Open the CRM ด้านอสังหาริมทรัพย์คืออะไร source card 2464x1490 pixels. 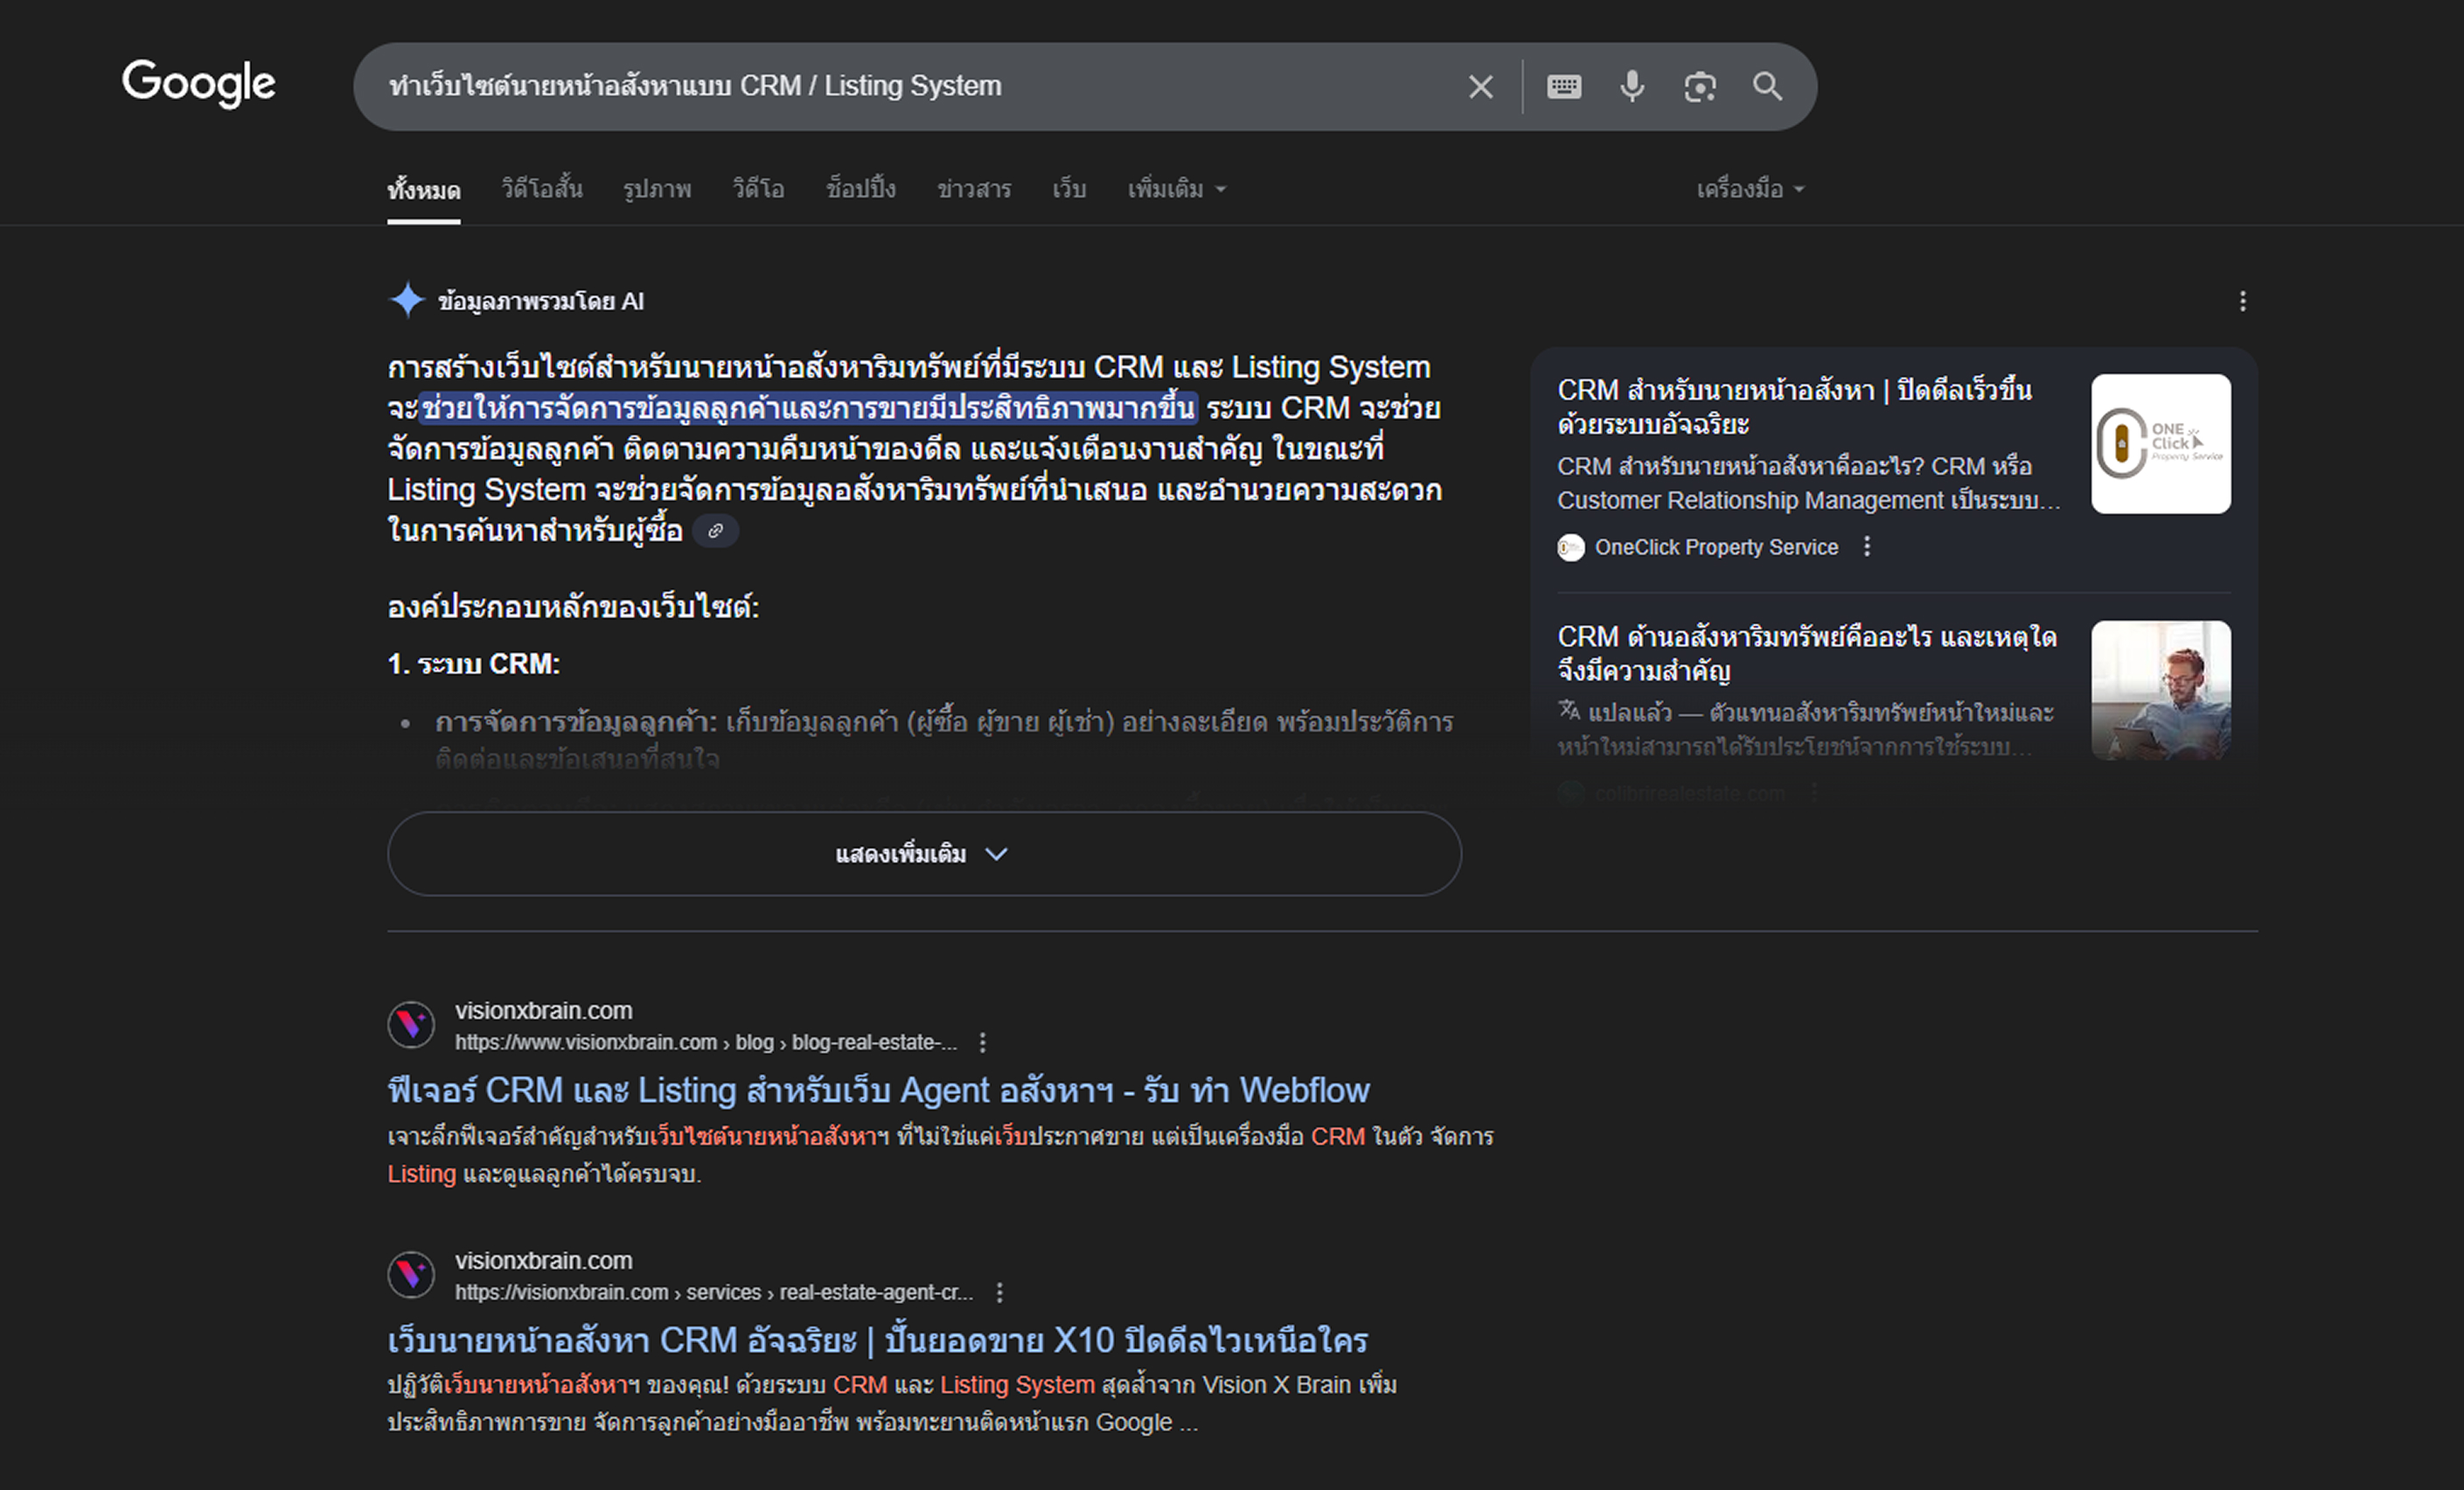point(1806,653)
